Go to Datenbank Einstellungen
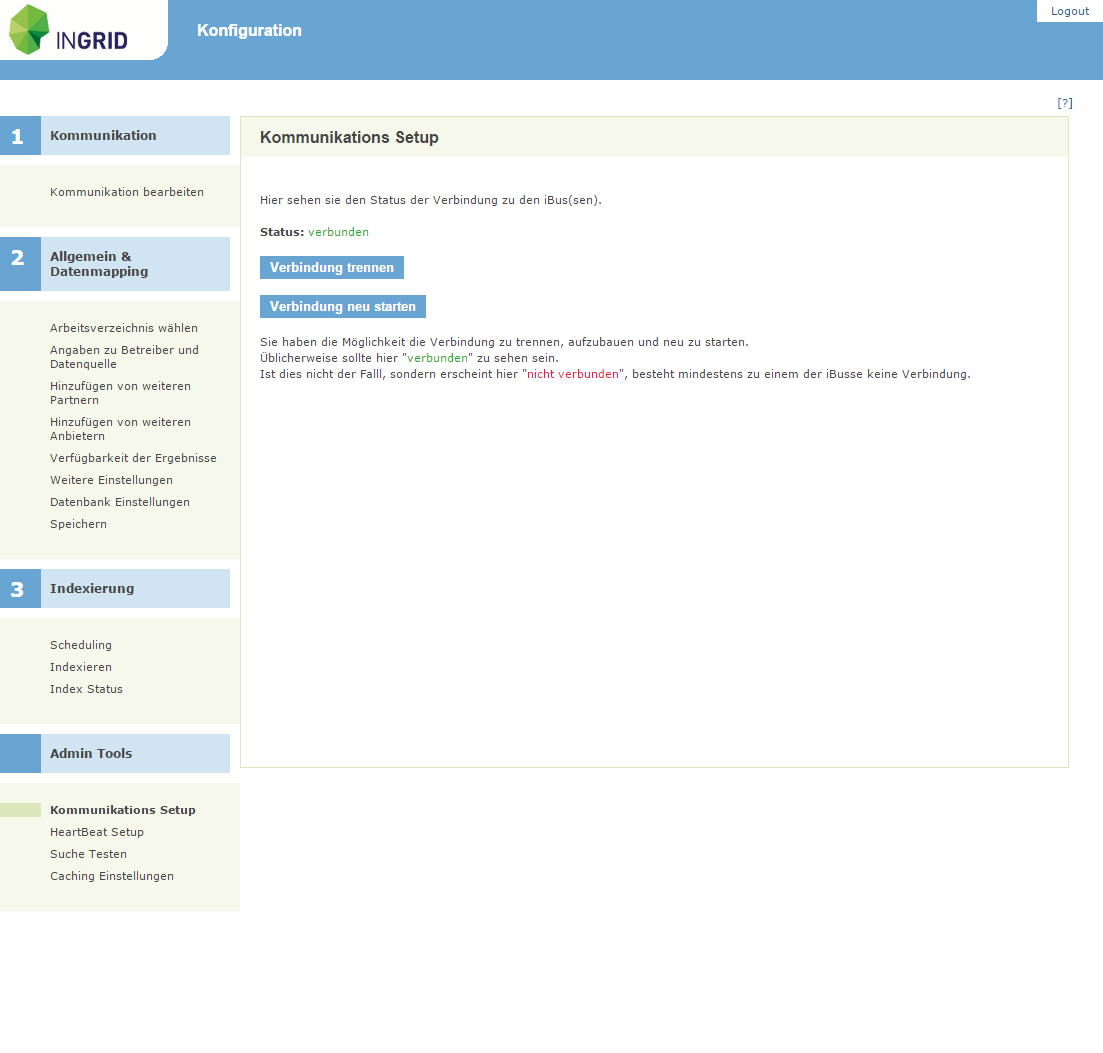Screen dimensions: 1103x1053 pyautogui.click(x=119, y=501)
